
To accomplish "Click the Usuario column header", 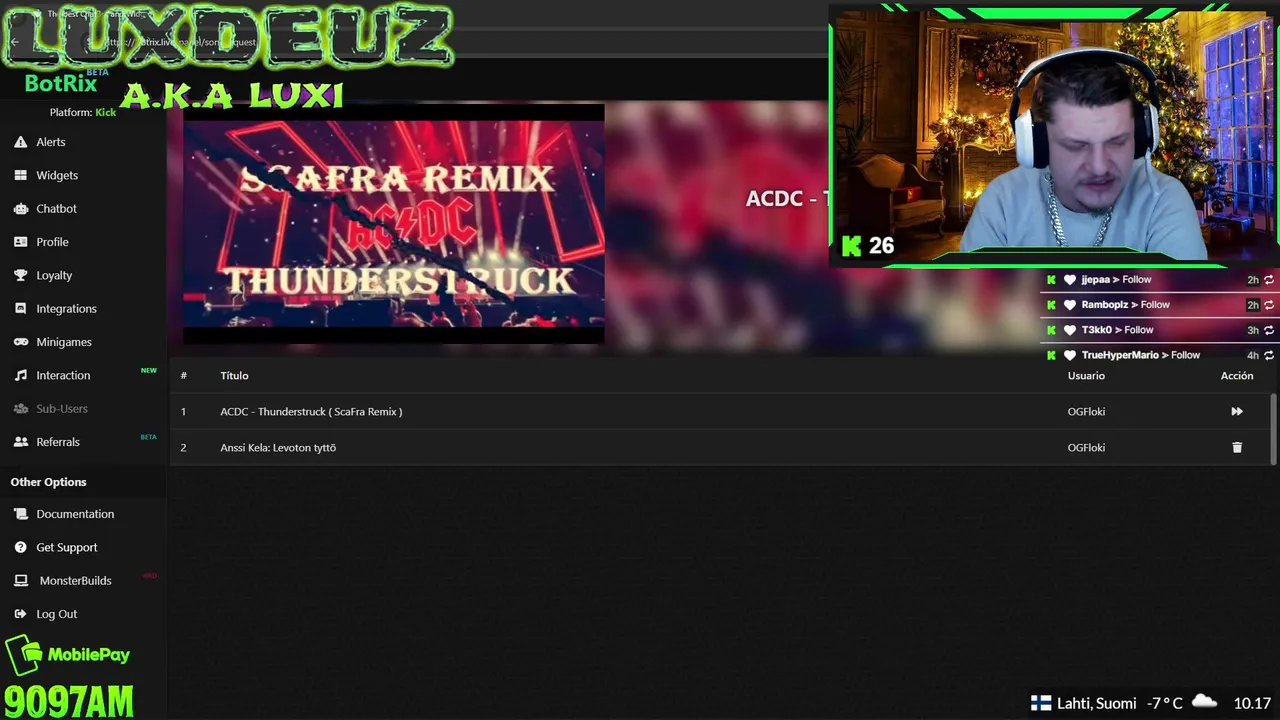I will [1086, 375].
